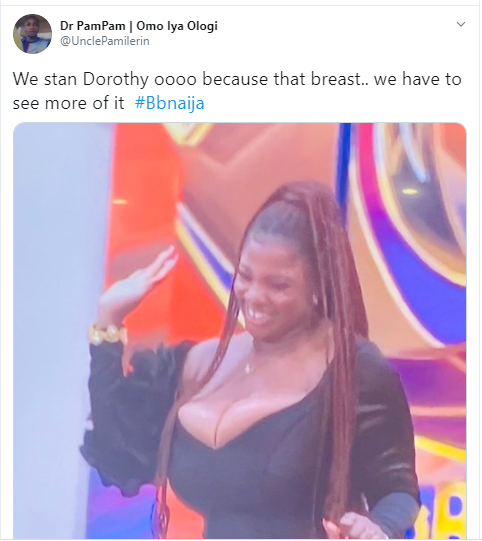This screenshot has width=482, height=541.
Task: Open the image showing the colorful stage backdrop
Action: (x=240, y=331)
